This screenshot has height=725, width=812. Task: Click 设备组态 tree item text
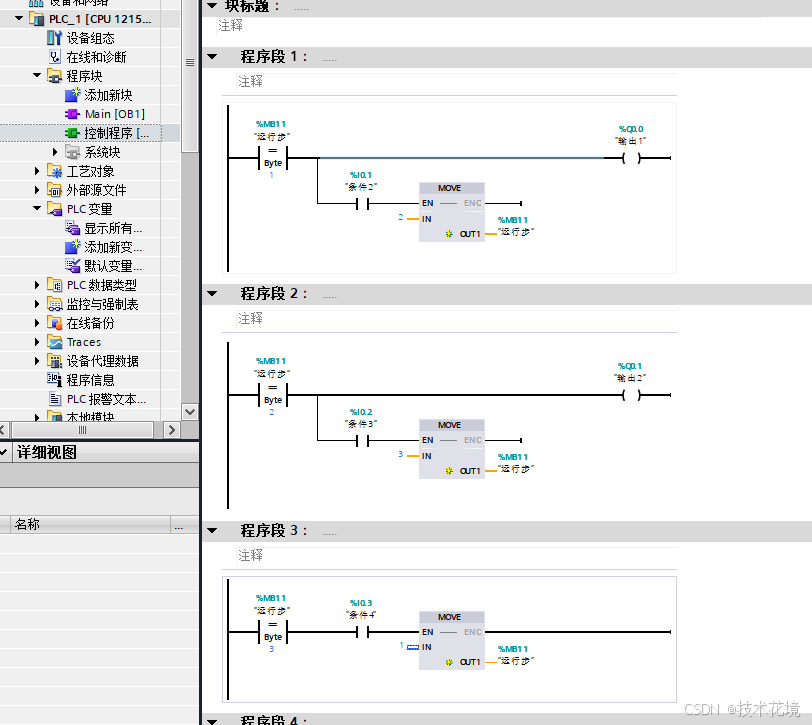click(91, 38)
